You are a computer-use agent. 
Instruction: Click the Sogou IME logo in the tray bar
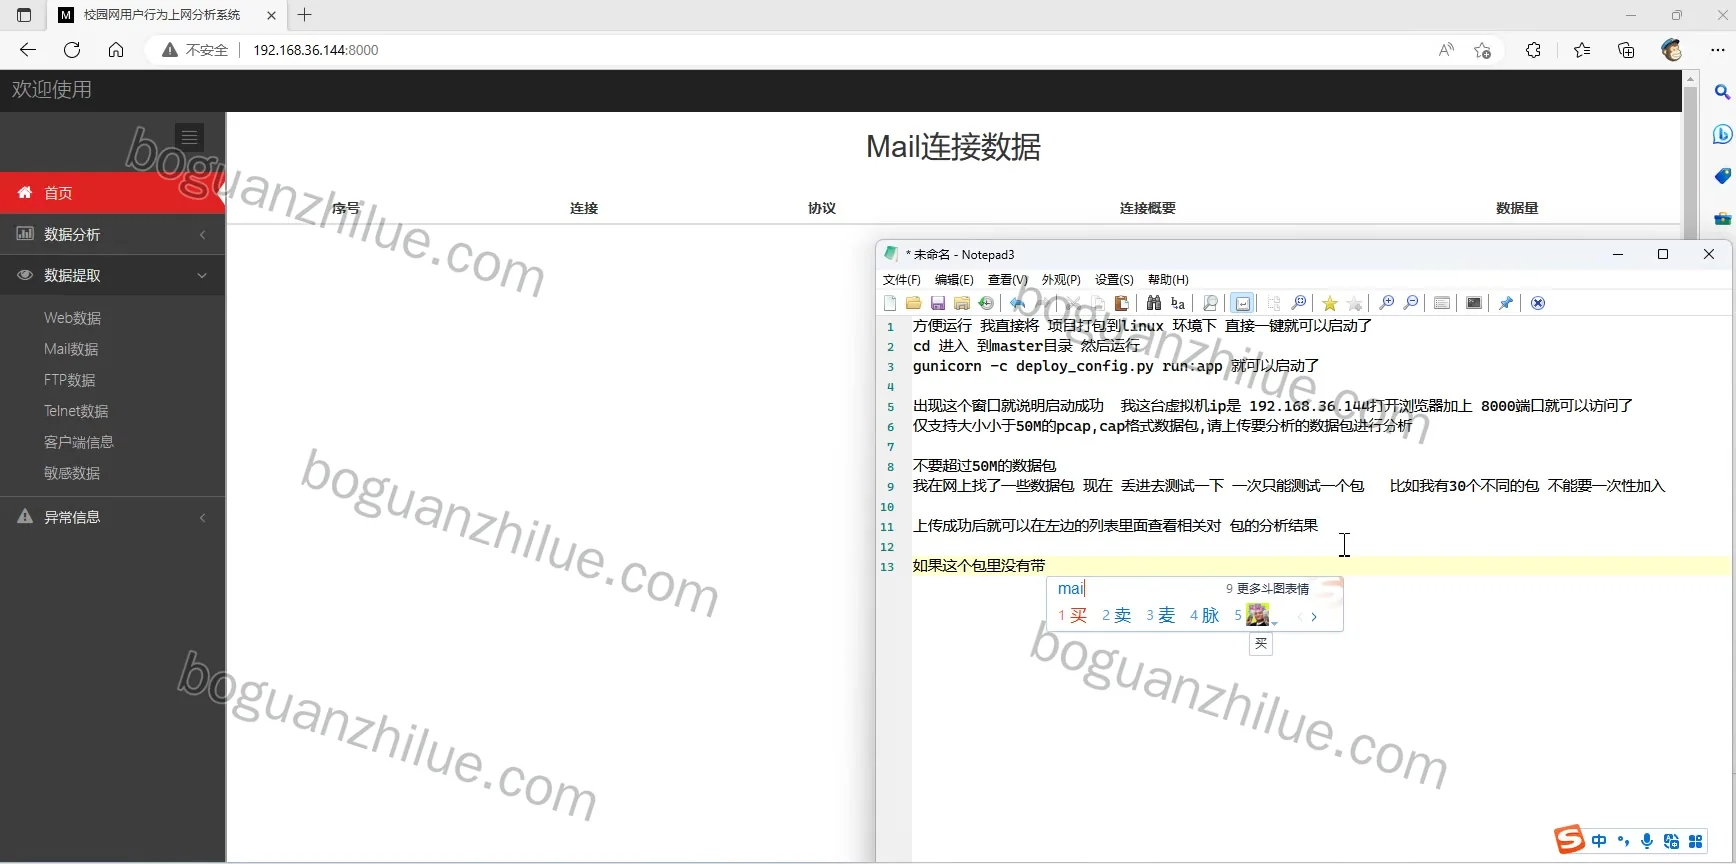click(1570, 840)
